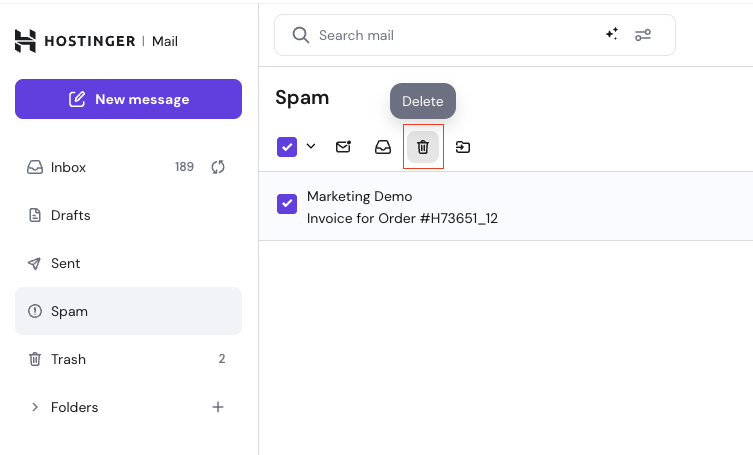The width and height of the screenshot is (753, 455).
Task: Click the Delete trash icon in toolbar
Action: (423, 147)
